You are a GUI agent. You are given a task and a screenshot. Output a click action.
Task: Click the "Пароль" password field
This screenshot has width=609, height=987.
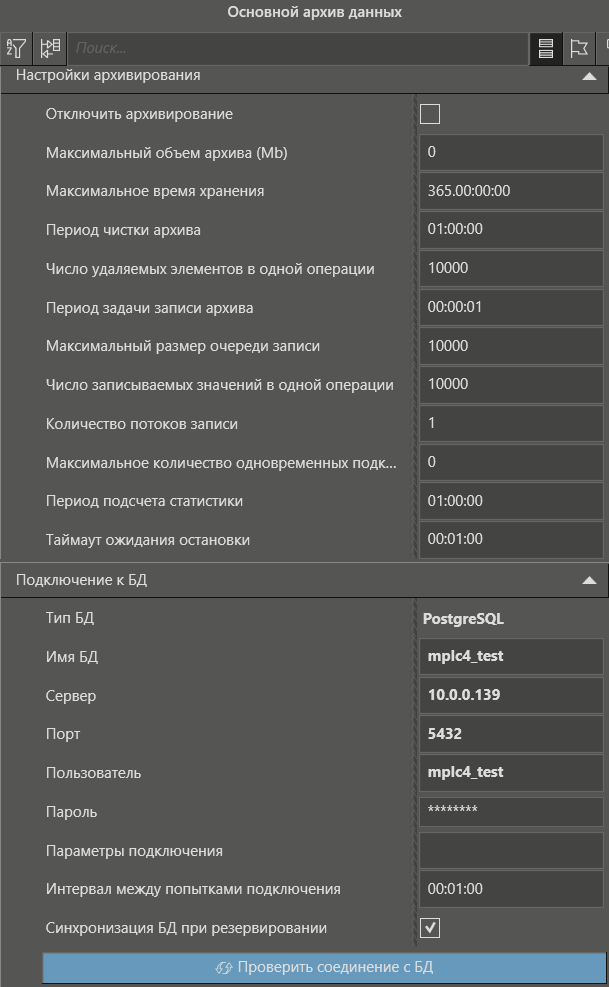point(511,812)
